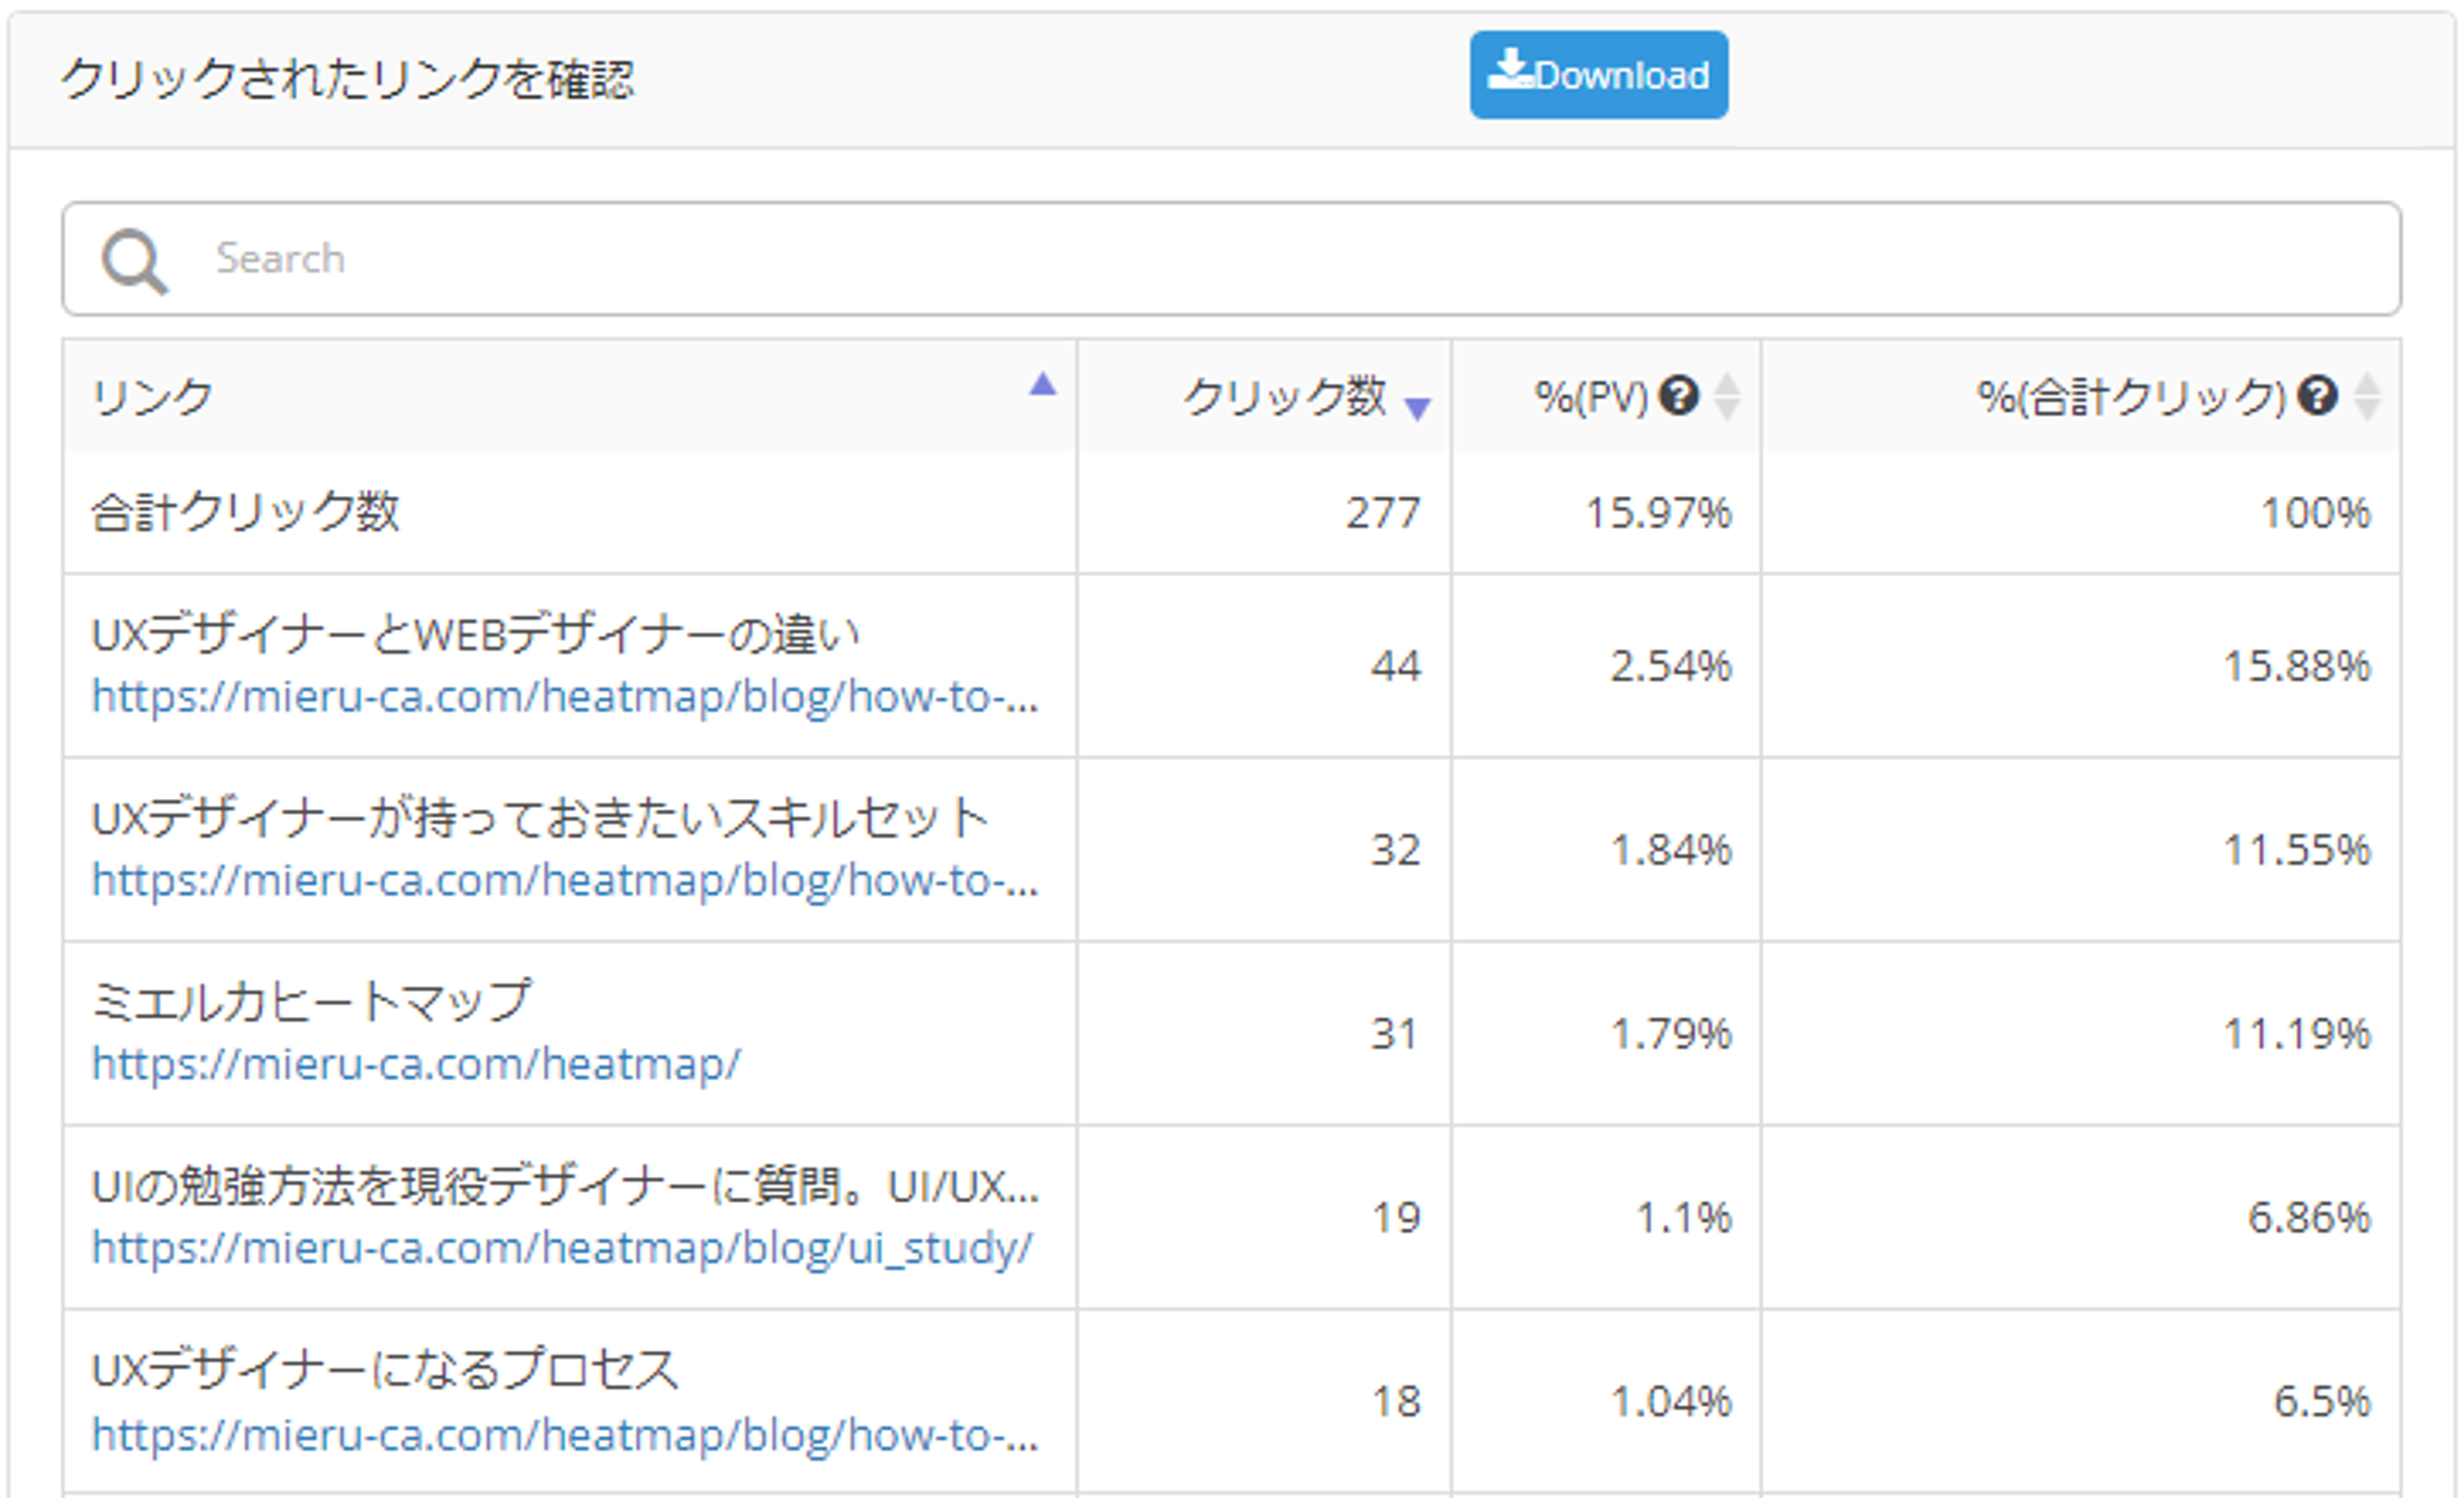Open help icon next to %(合計クリック)

(2317, 395)
